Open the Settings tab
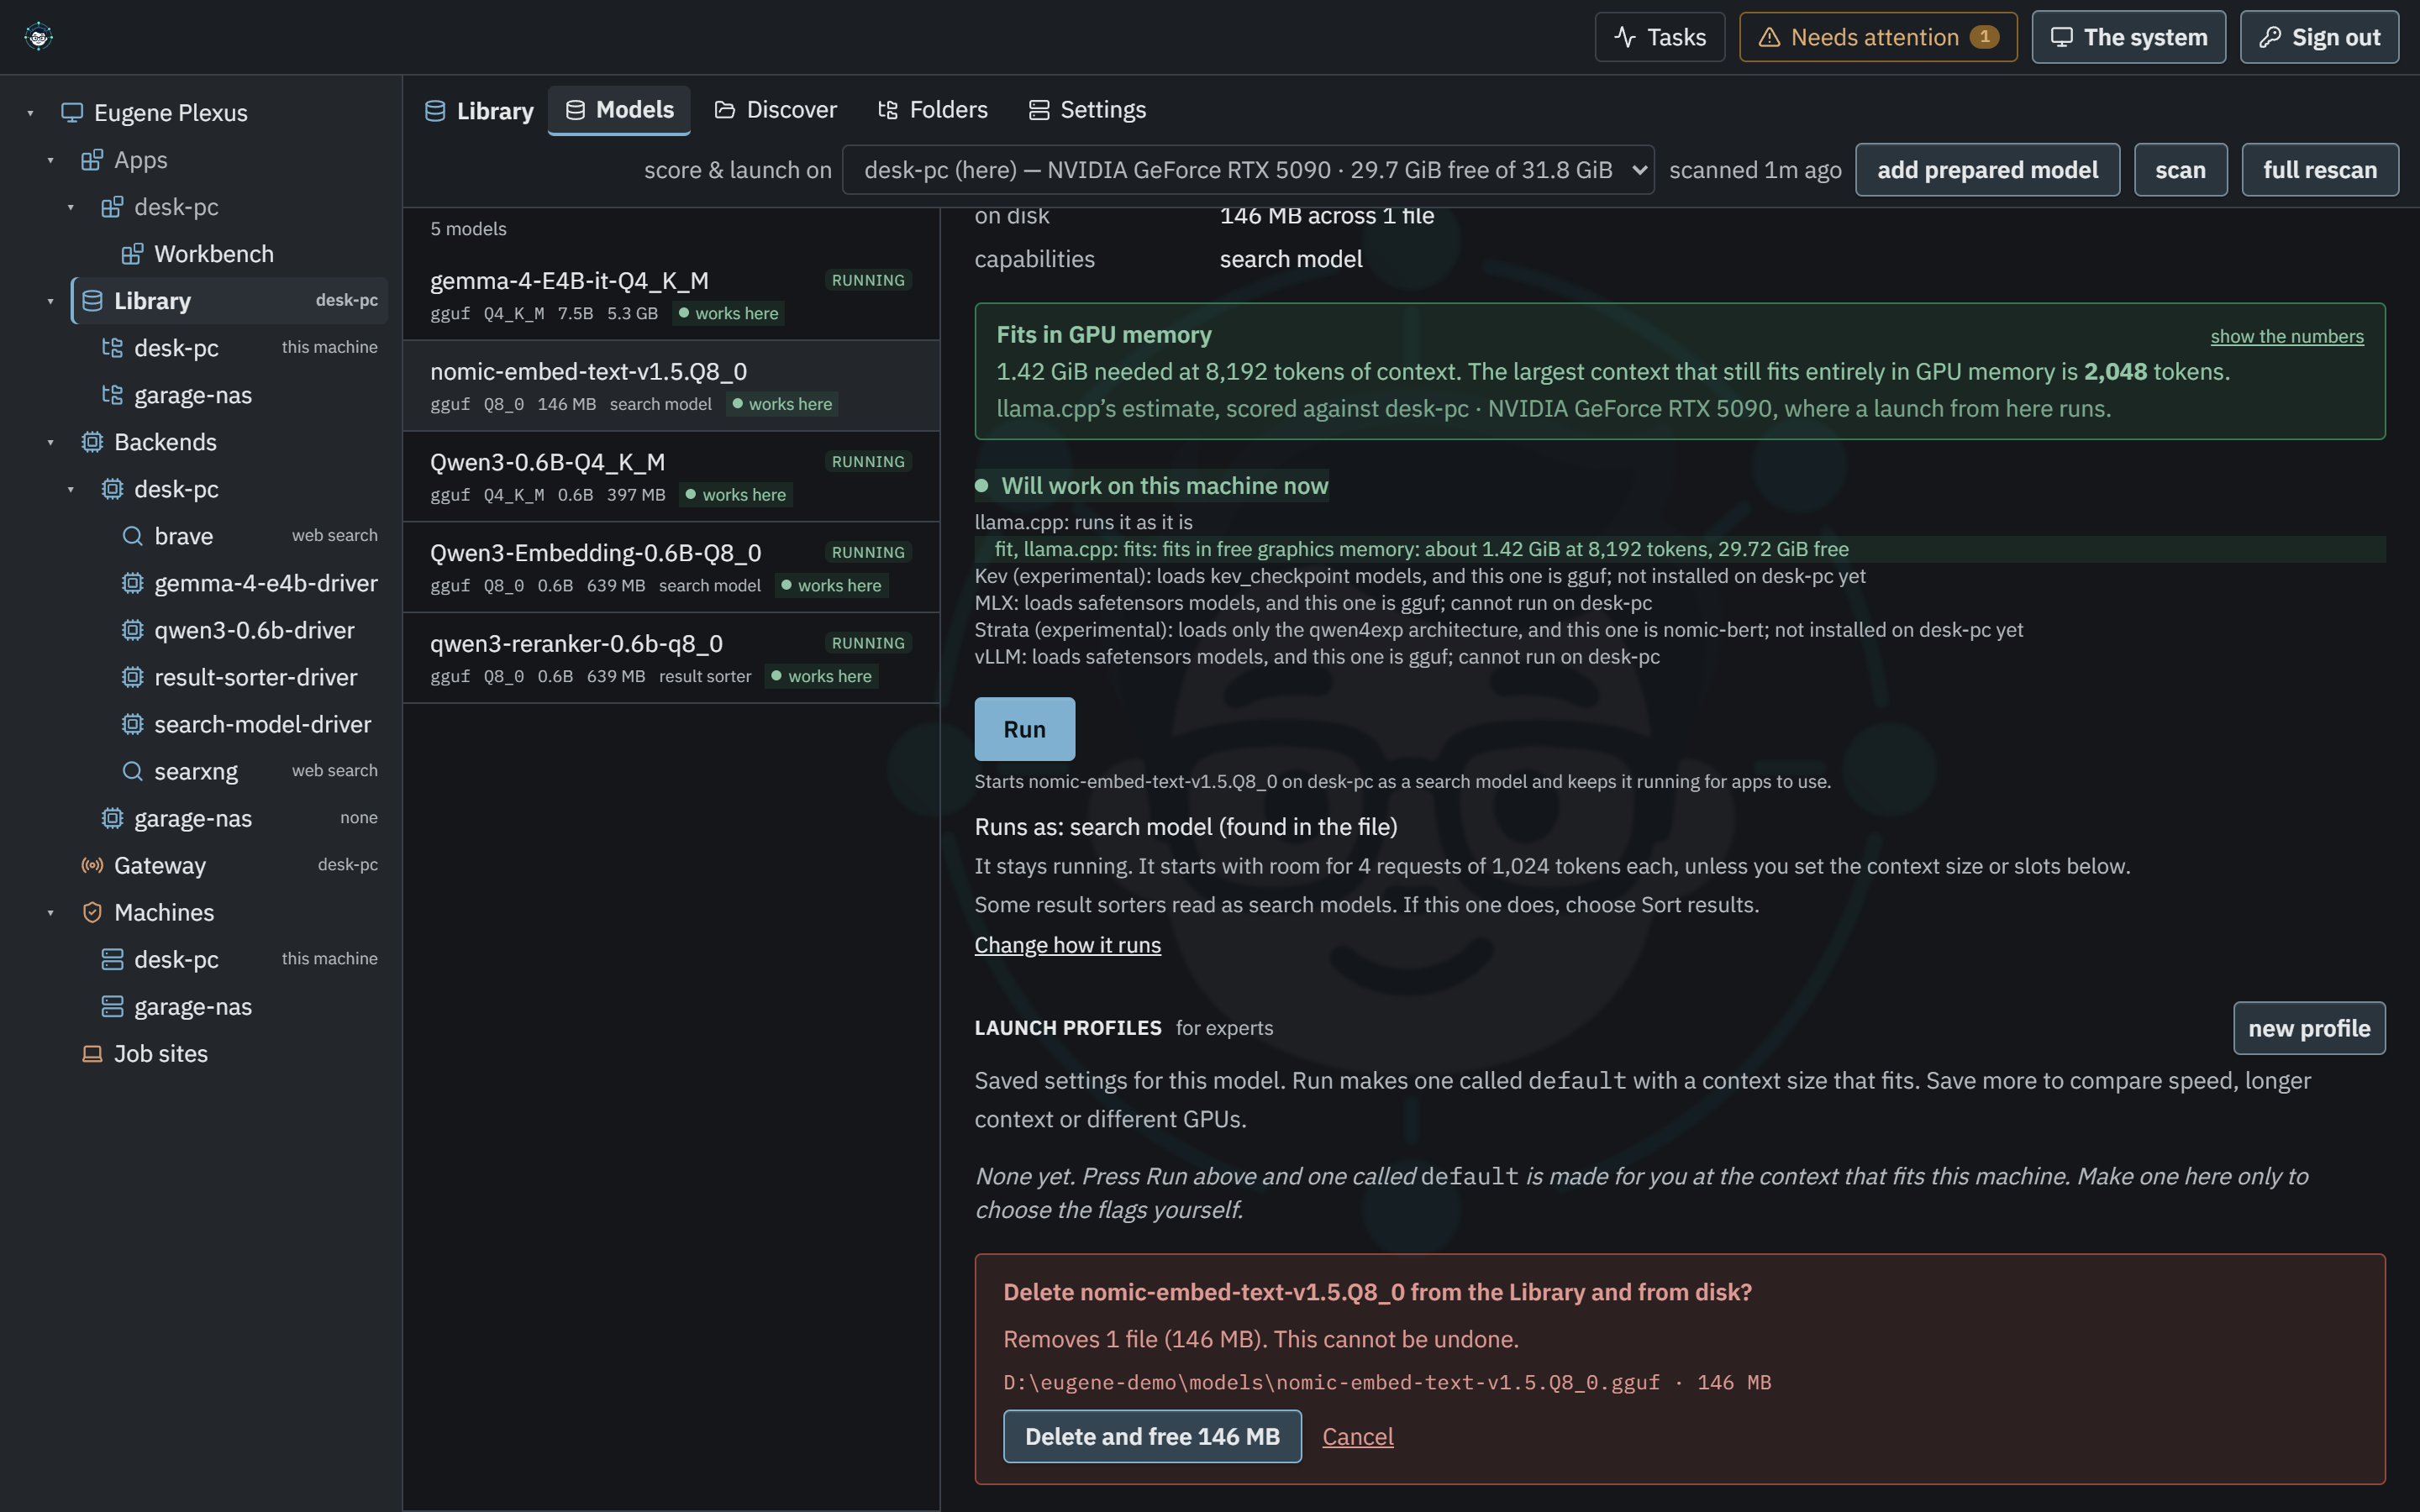The image size is (2420, 1512). [1087, 110]
